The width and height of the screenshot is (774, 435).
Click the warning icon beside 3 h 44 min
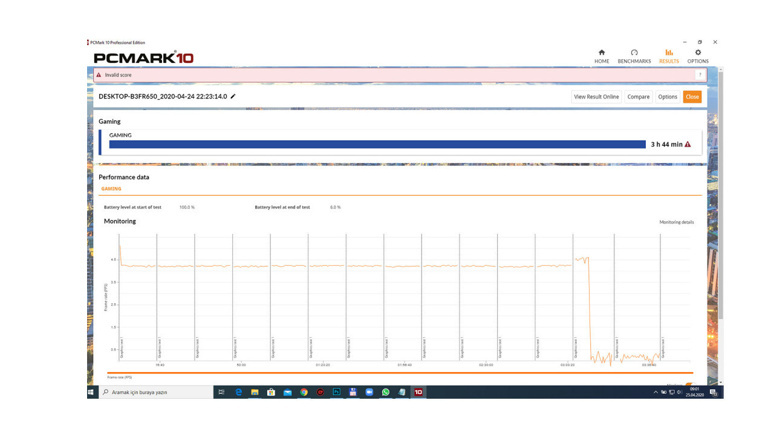point(688,144)
